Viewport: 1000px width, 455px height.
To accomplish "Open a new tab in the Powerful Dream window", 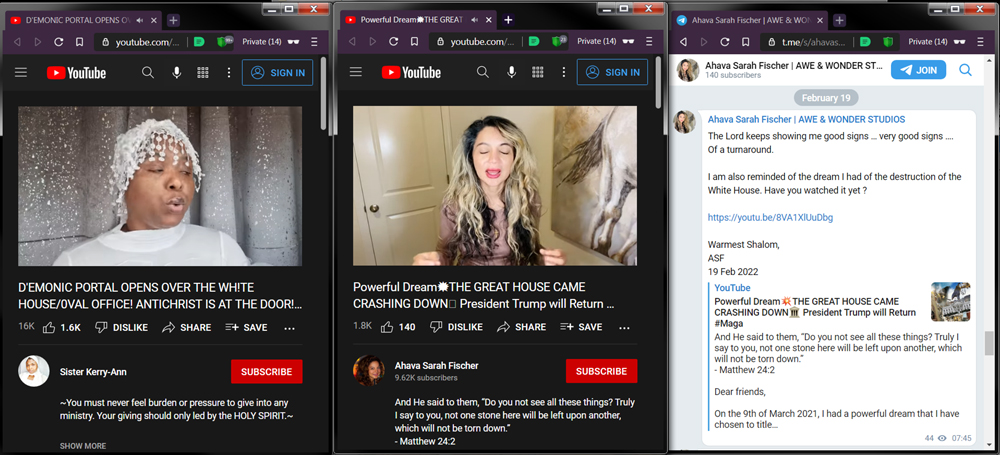I will coord(508,20).
